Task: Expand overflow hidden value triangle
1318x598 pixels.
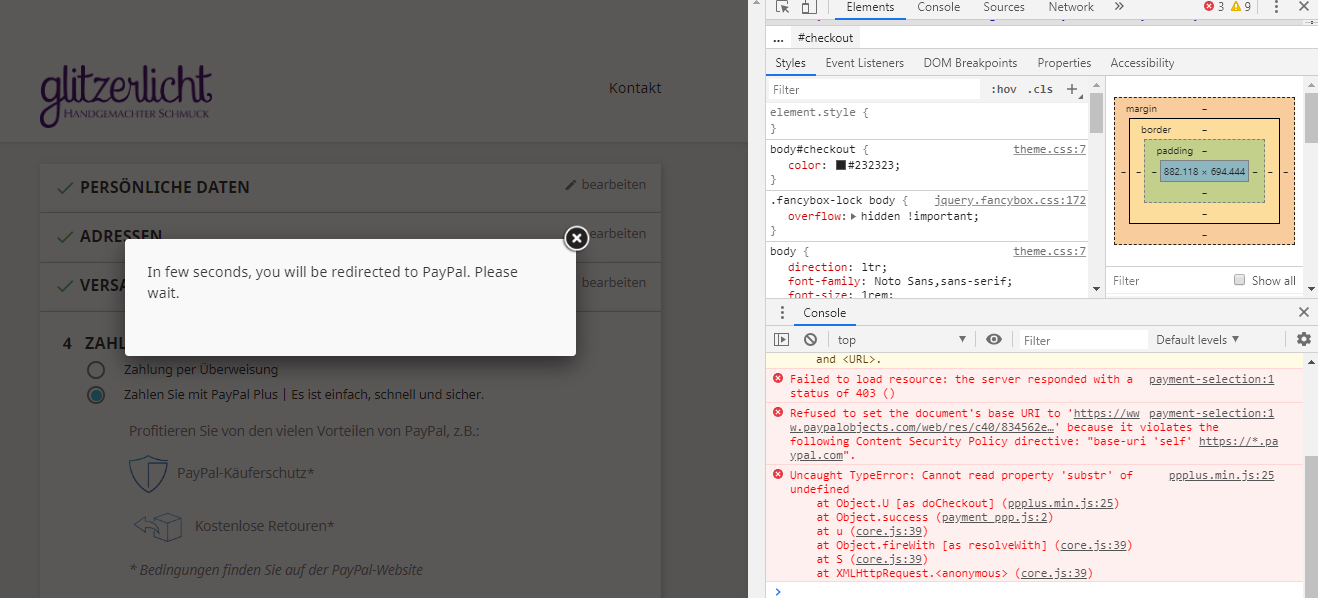Action: coord(854,216)
